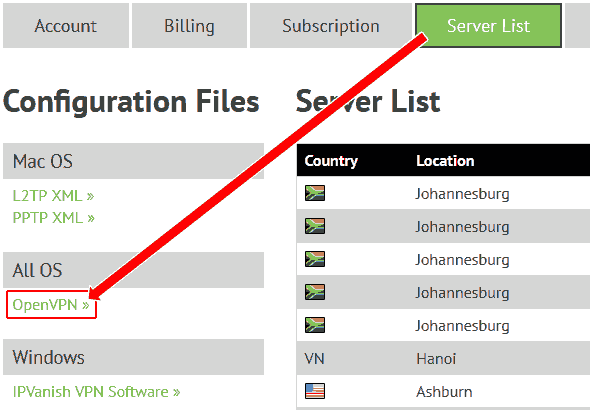
Task: Select the first Johannesburg server location
Action: tap(462, 194)
